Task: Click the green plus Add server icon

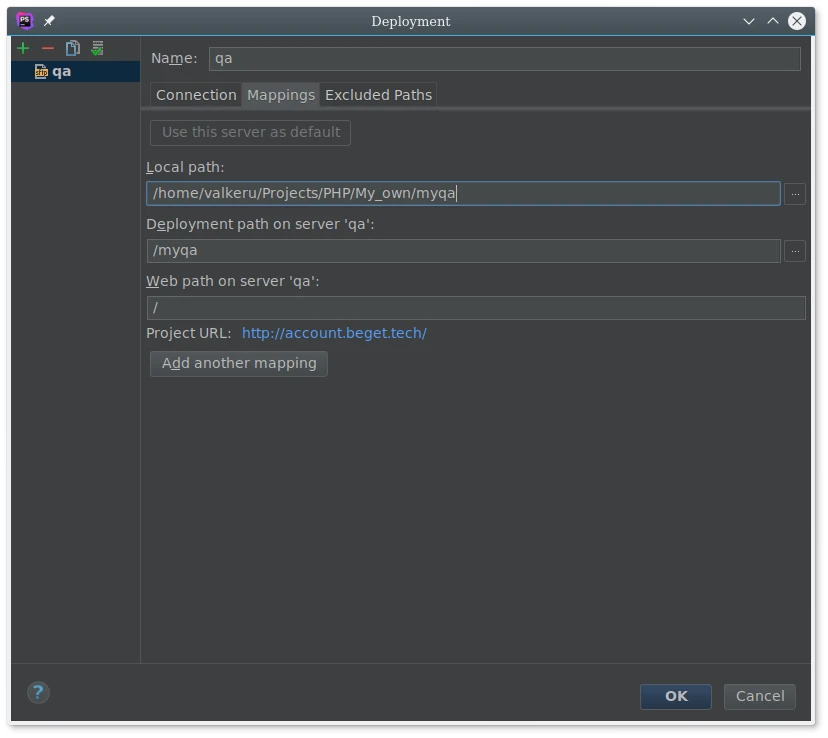Action: click(x=23, y=48)
